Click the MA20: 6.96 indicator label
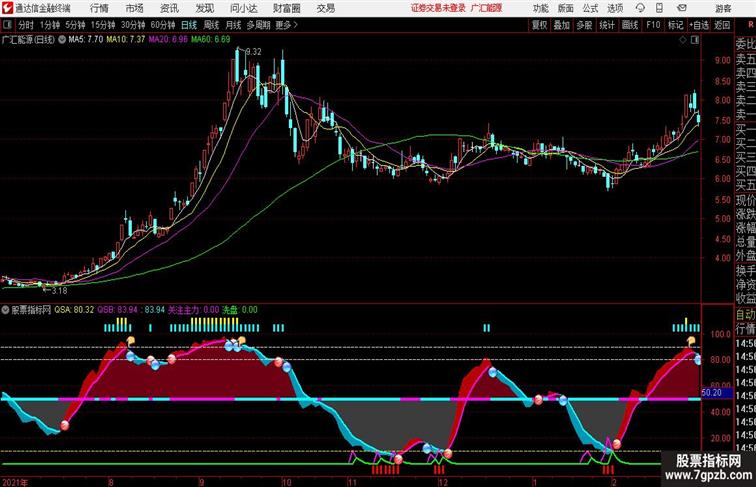Viewport: 756px width, 487px height. pos(168,40)
